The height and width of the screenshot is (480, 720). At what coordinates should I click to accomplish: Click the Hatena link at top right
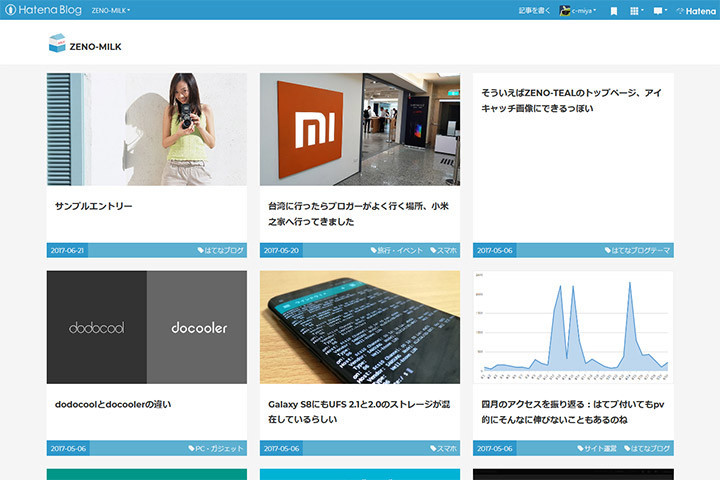[x=696, y=11]
